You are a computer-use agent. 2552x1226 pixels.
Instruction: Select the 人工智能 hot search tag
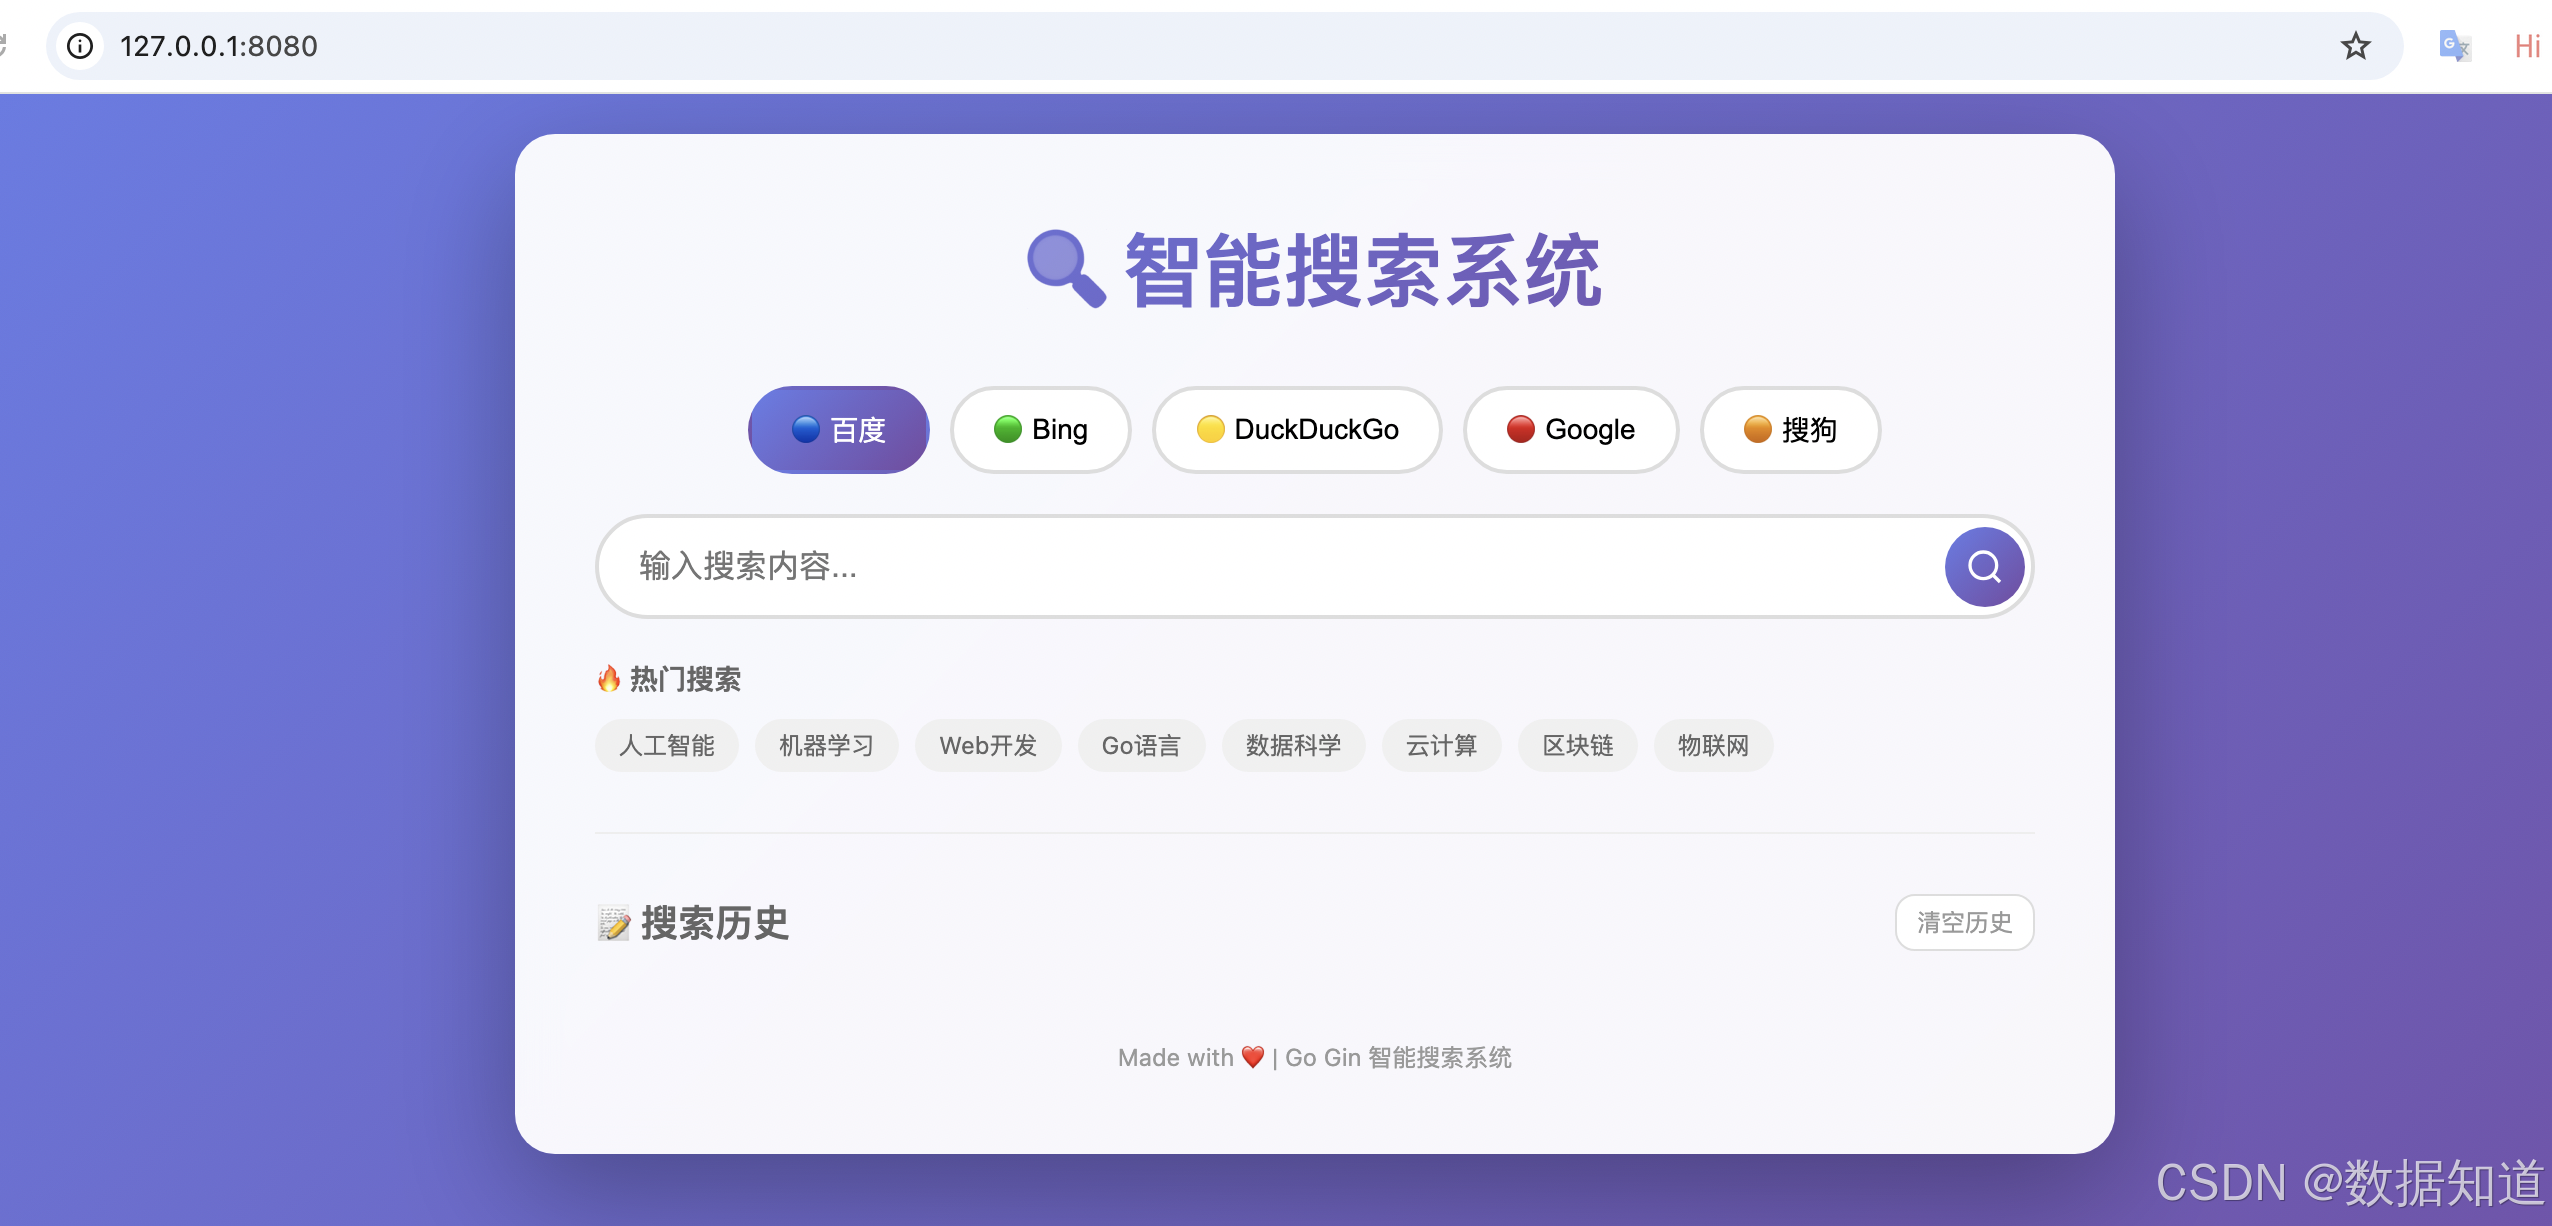[x=666, y=745]
